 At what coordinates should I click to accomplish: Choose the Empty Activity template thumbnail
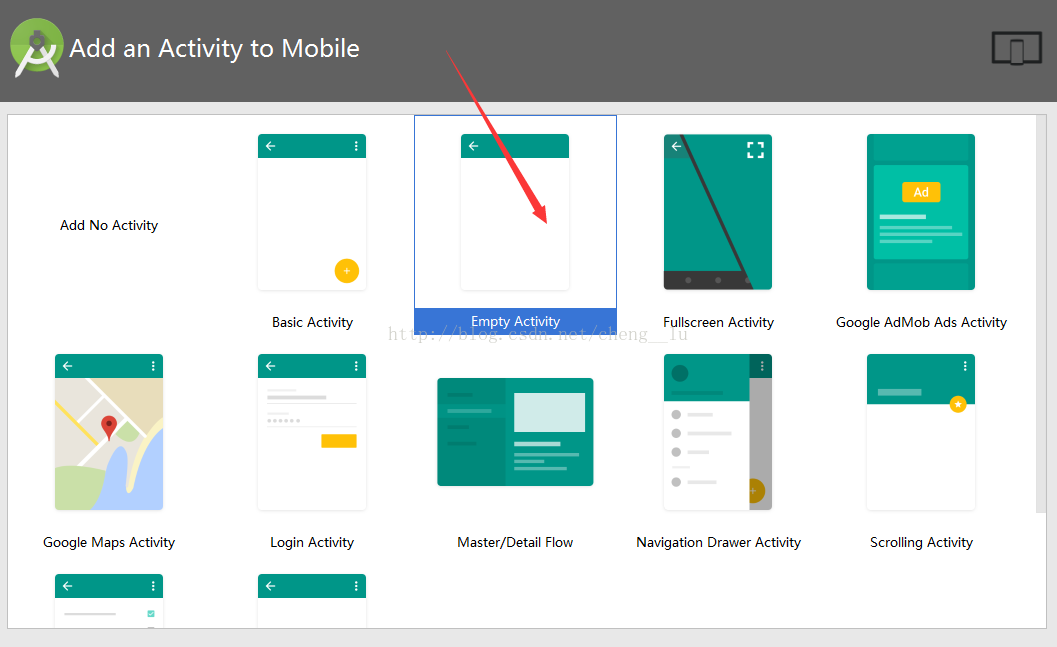click(x=514, y=212)
